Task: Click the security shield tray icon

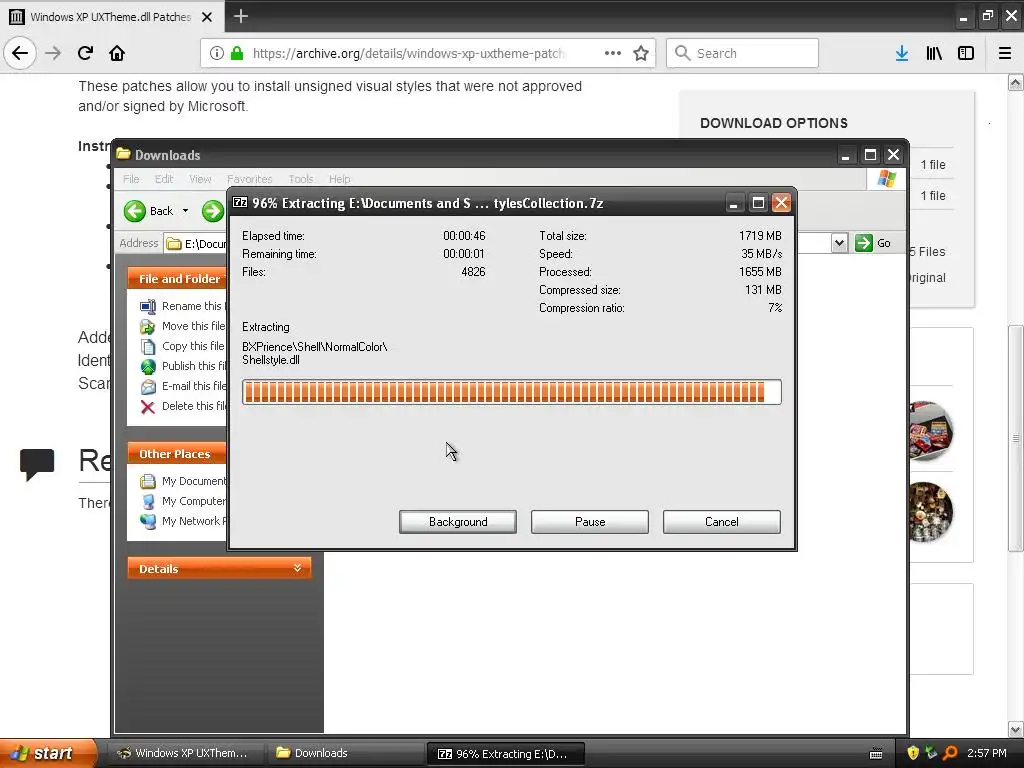Action: 913,753
